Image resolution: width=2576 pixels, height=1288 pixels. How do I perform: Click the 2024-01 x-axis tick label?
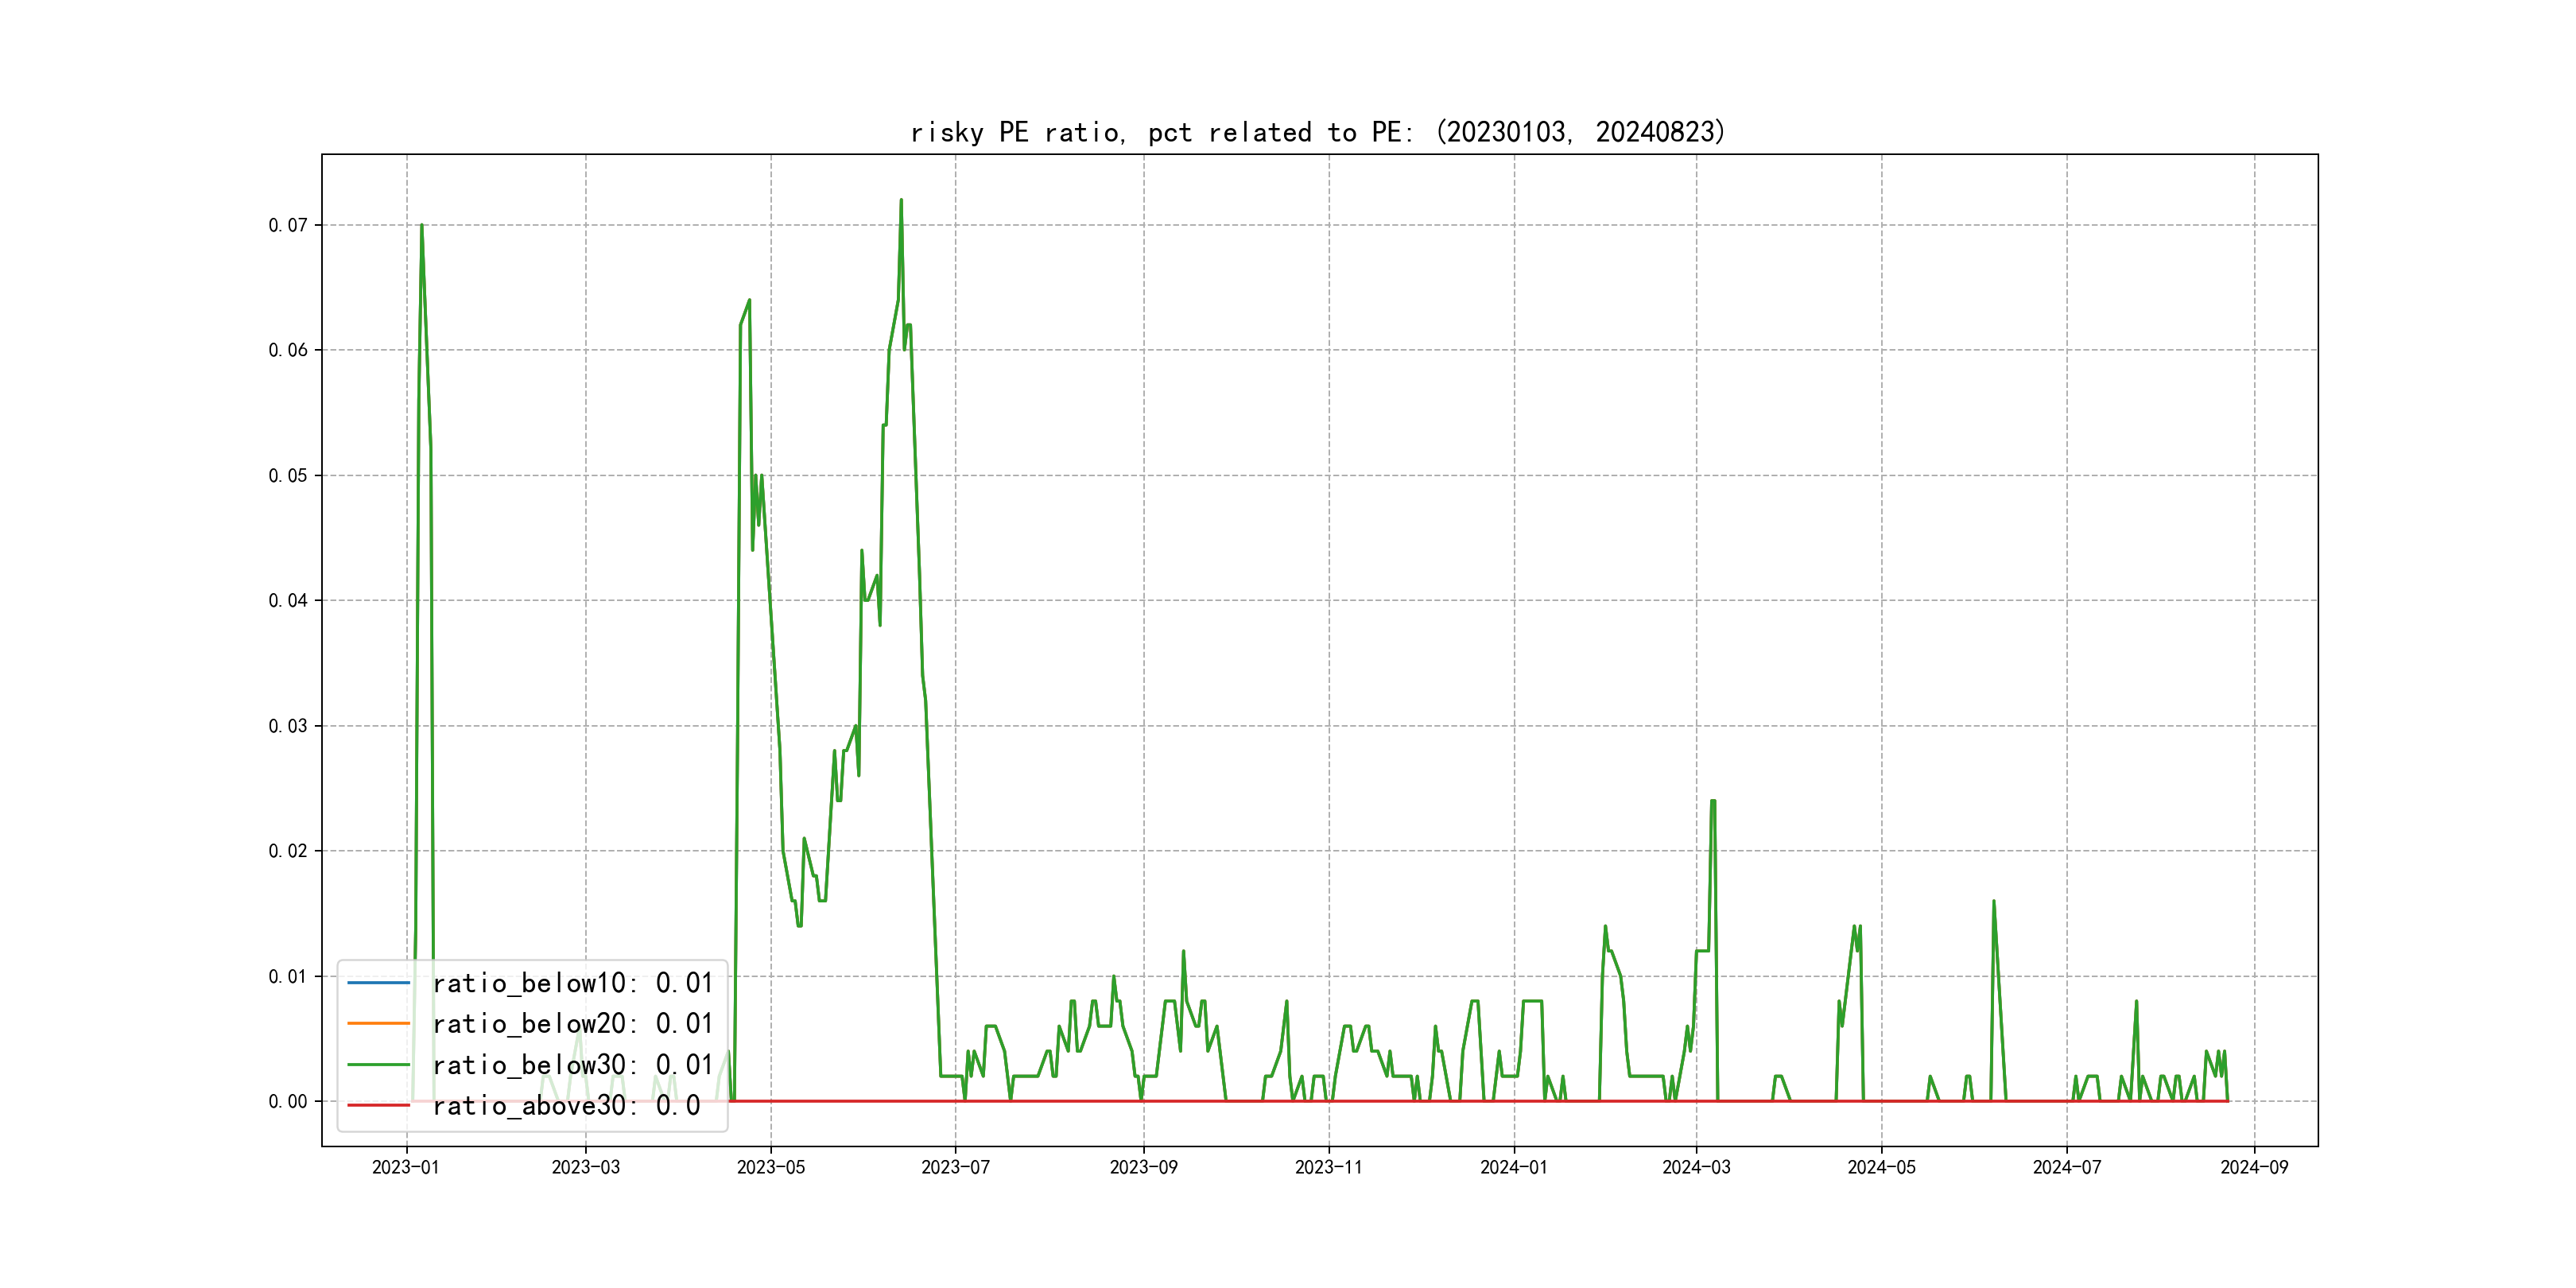[1513, 1167]
